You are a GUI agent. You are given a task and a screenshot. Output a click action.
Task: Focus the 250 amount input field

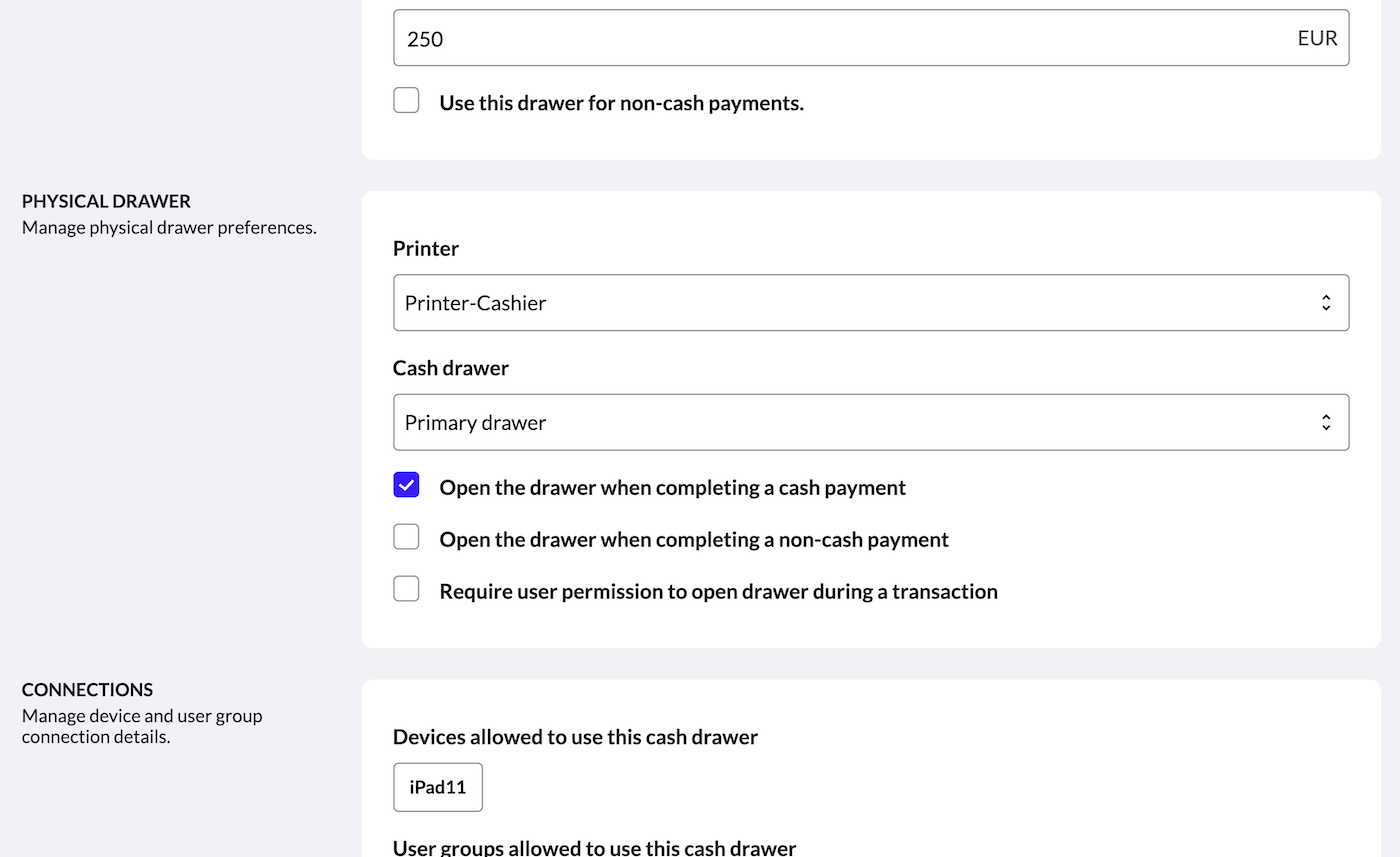click(x=840, y=39)
